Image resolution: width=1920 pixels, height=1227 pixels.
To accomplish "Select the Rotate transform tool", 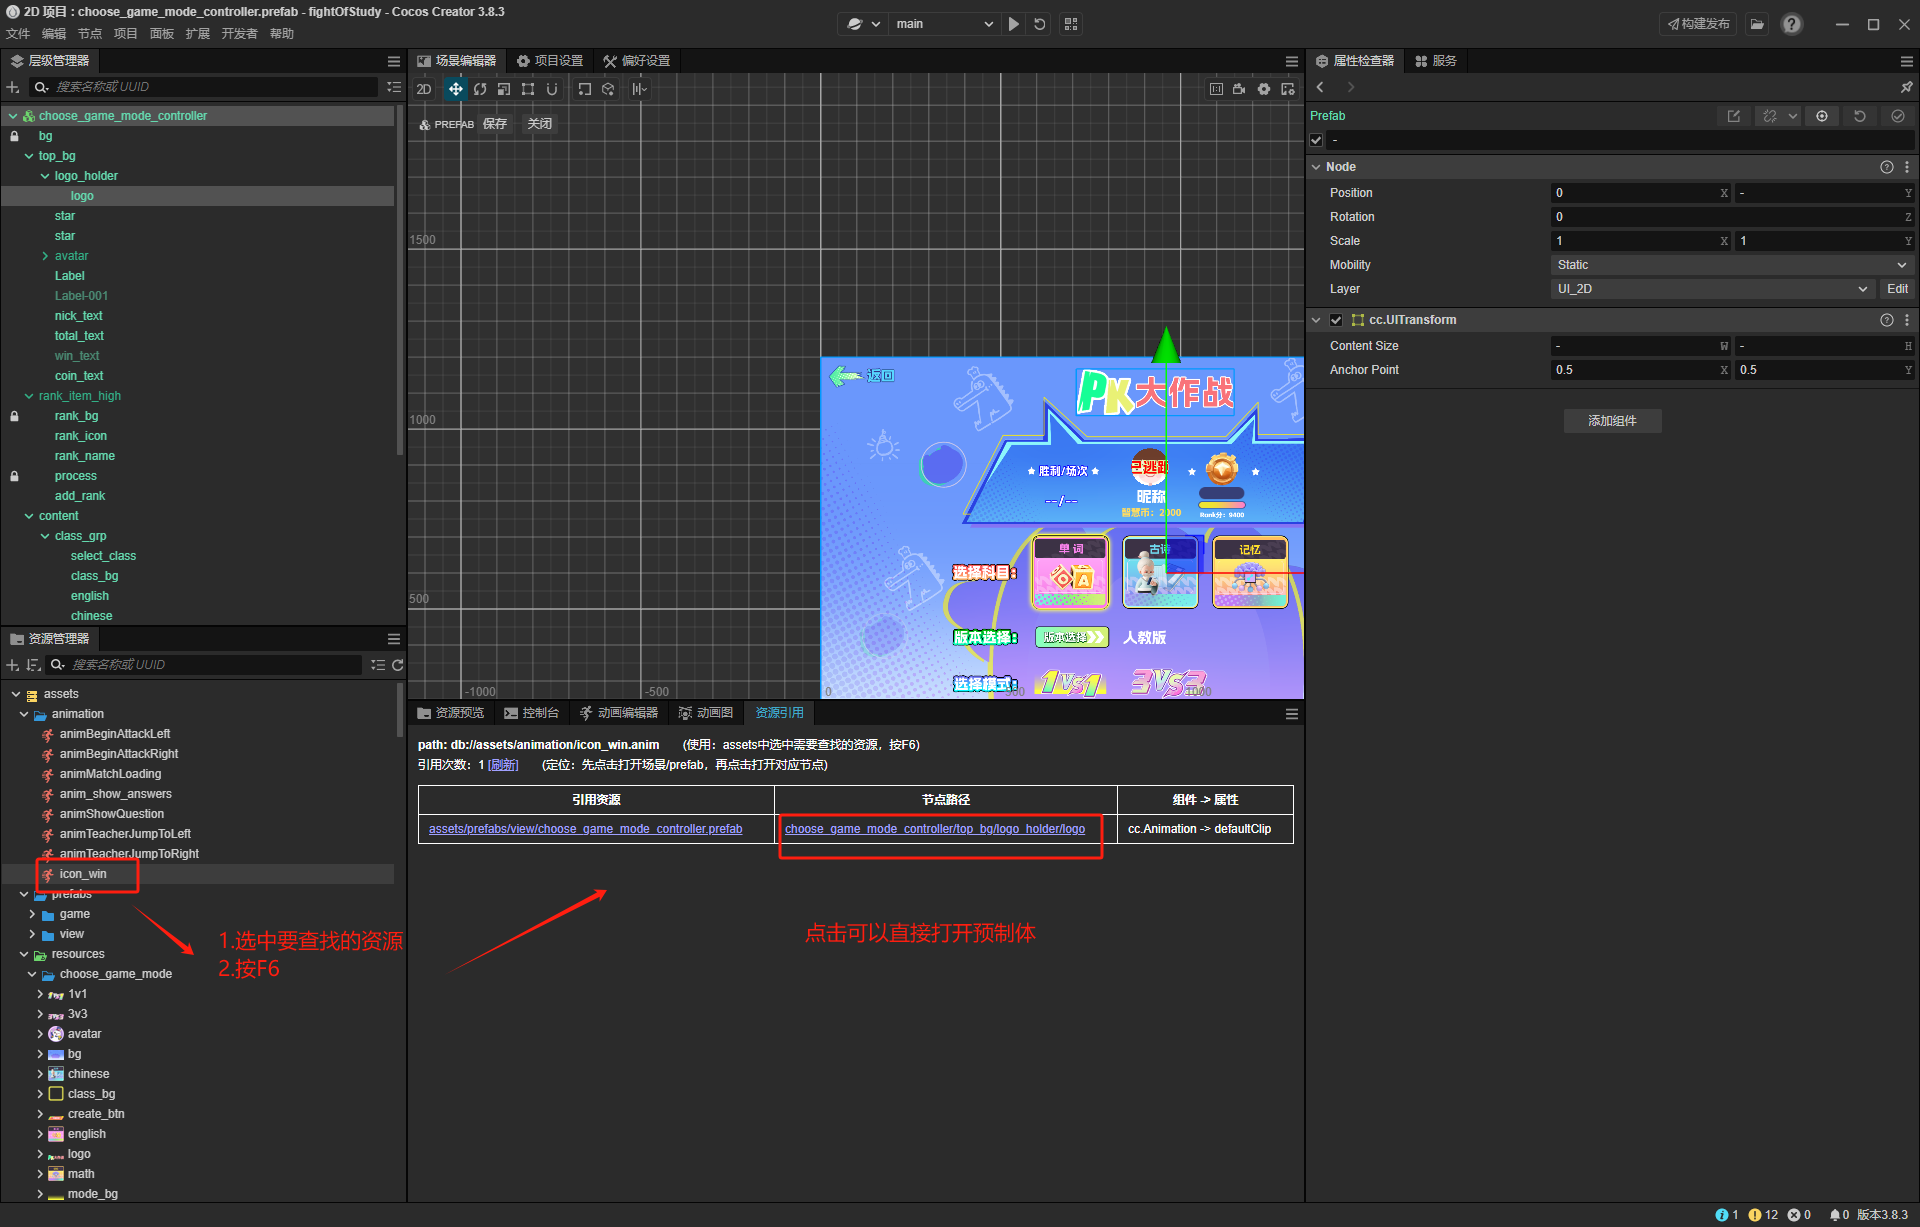I will coord(480,89).
